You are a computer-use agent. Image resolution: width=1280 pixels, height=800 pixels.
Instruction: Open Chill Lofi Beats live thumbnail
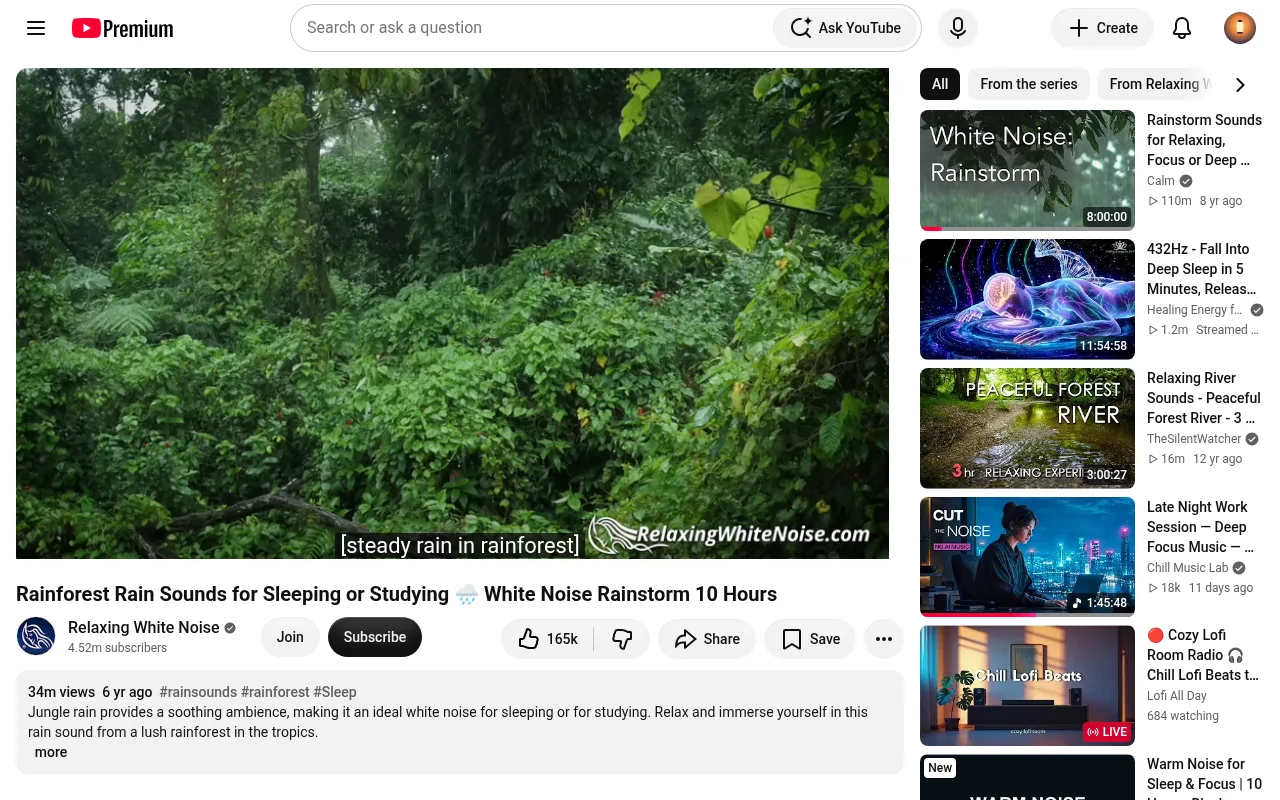(1027, 686)
